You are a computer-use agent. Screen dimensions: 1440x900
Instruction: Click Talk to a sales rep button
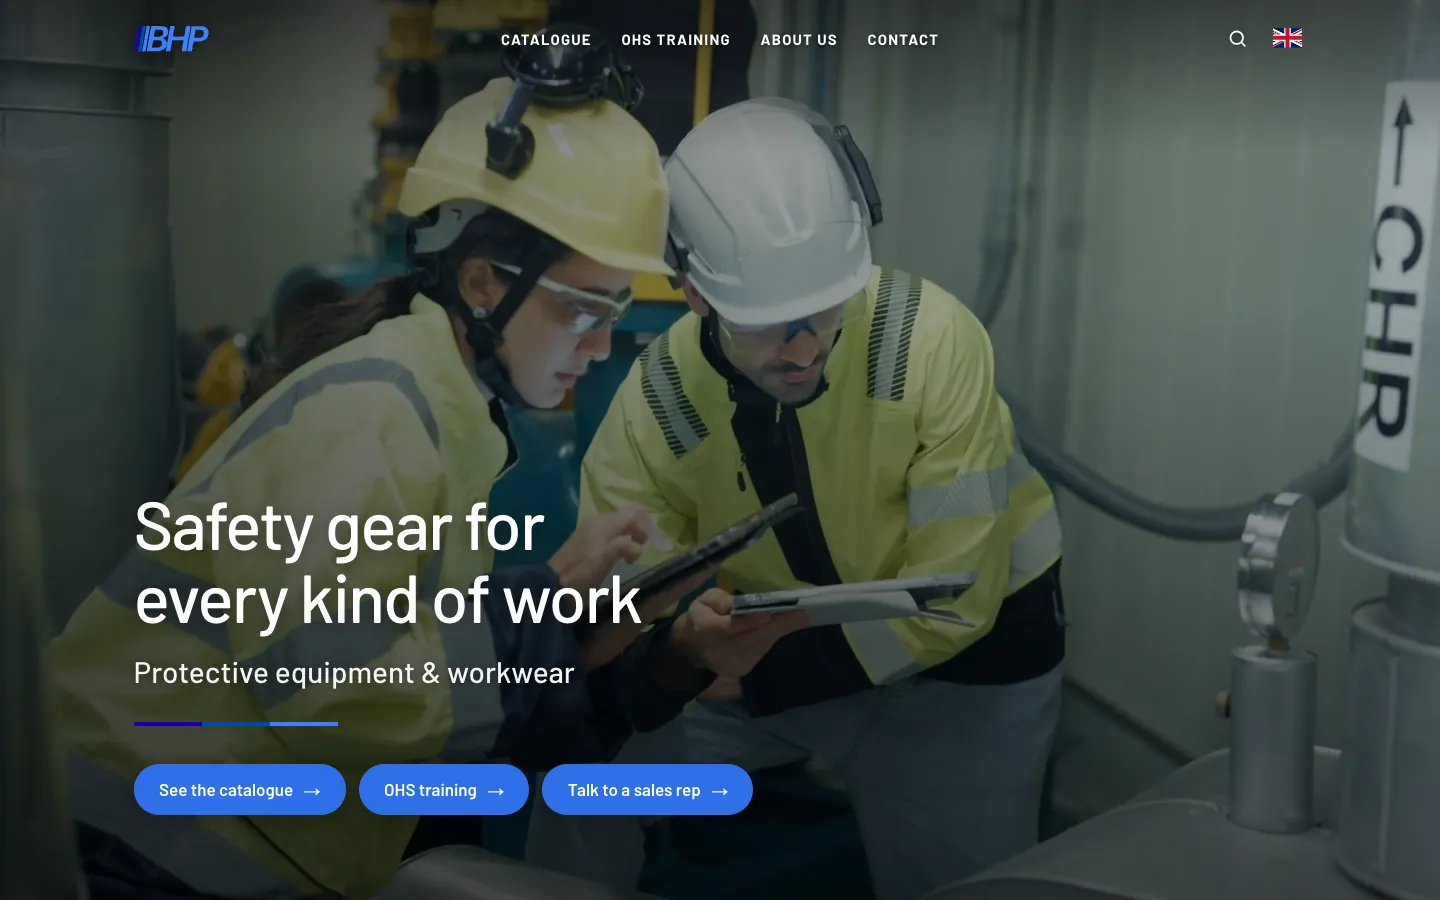pos(647,790)
